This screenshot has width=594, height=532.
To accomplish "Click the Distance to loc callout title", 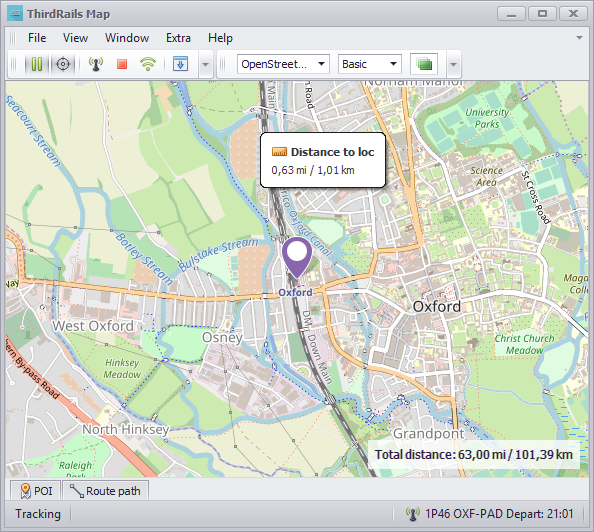I will (x=332, y=152).
